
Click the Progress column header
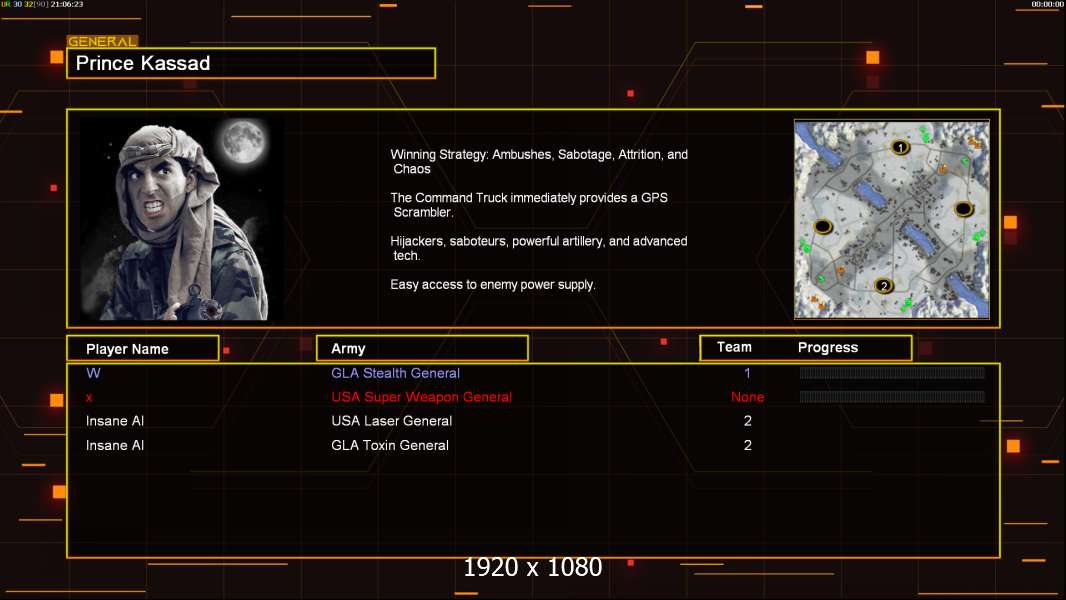[x=828, y=347]
